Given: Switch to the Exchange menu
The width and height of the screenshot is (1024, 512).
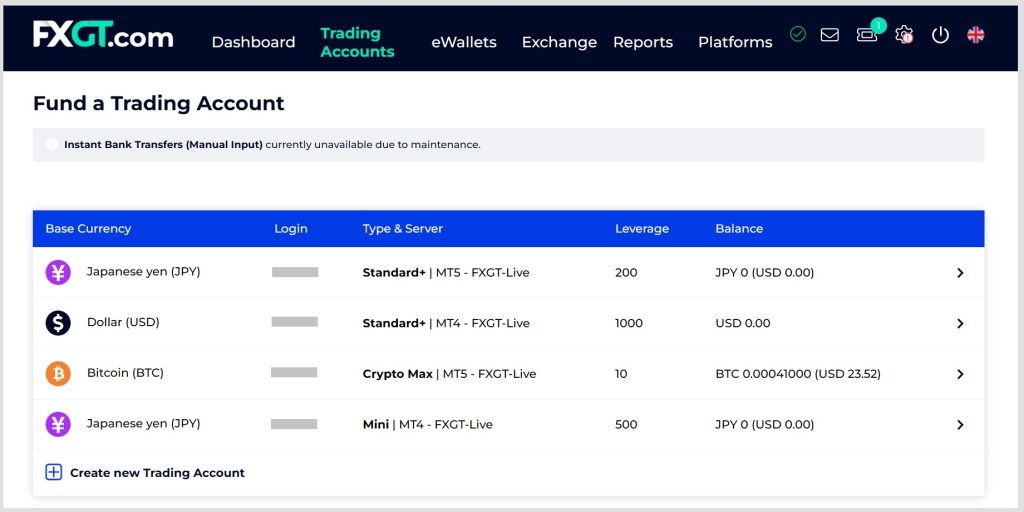Looking at the screenshot, I should (x=559, y=42).
